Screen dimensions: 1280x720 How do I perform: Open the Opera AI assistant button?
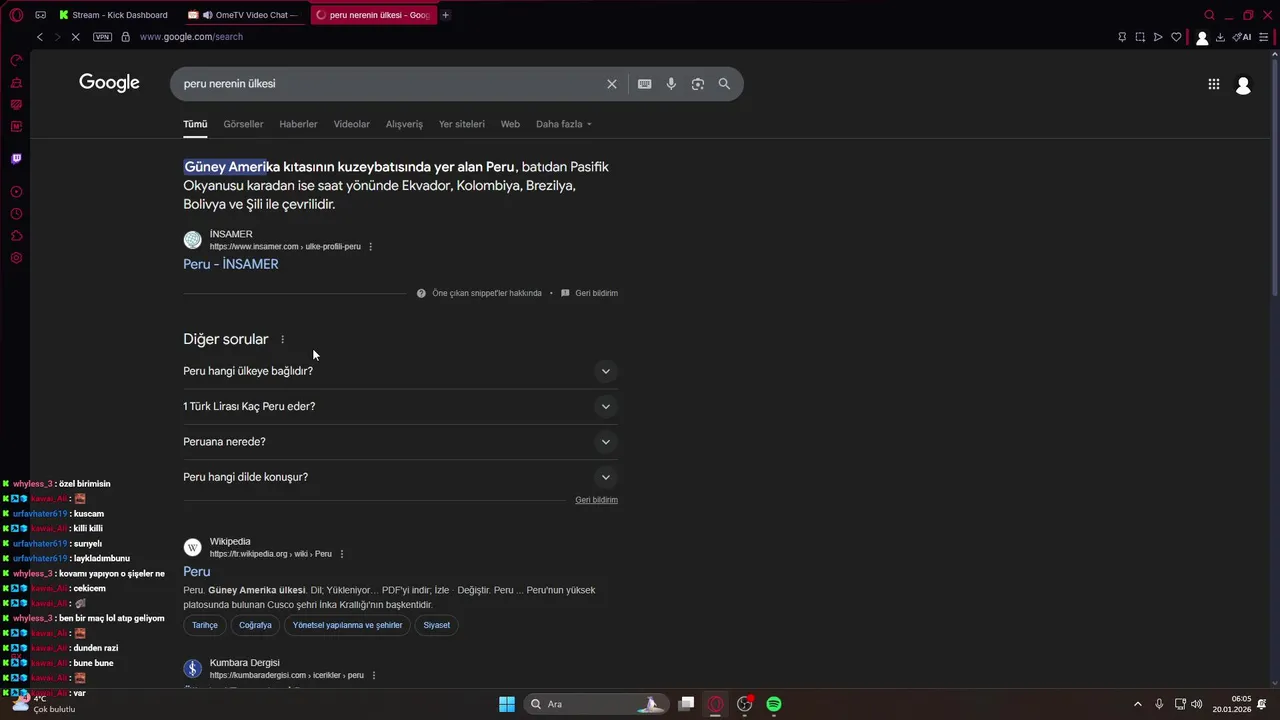[x=1243, y=37]
